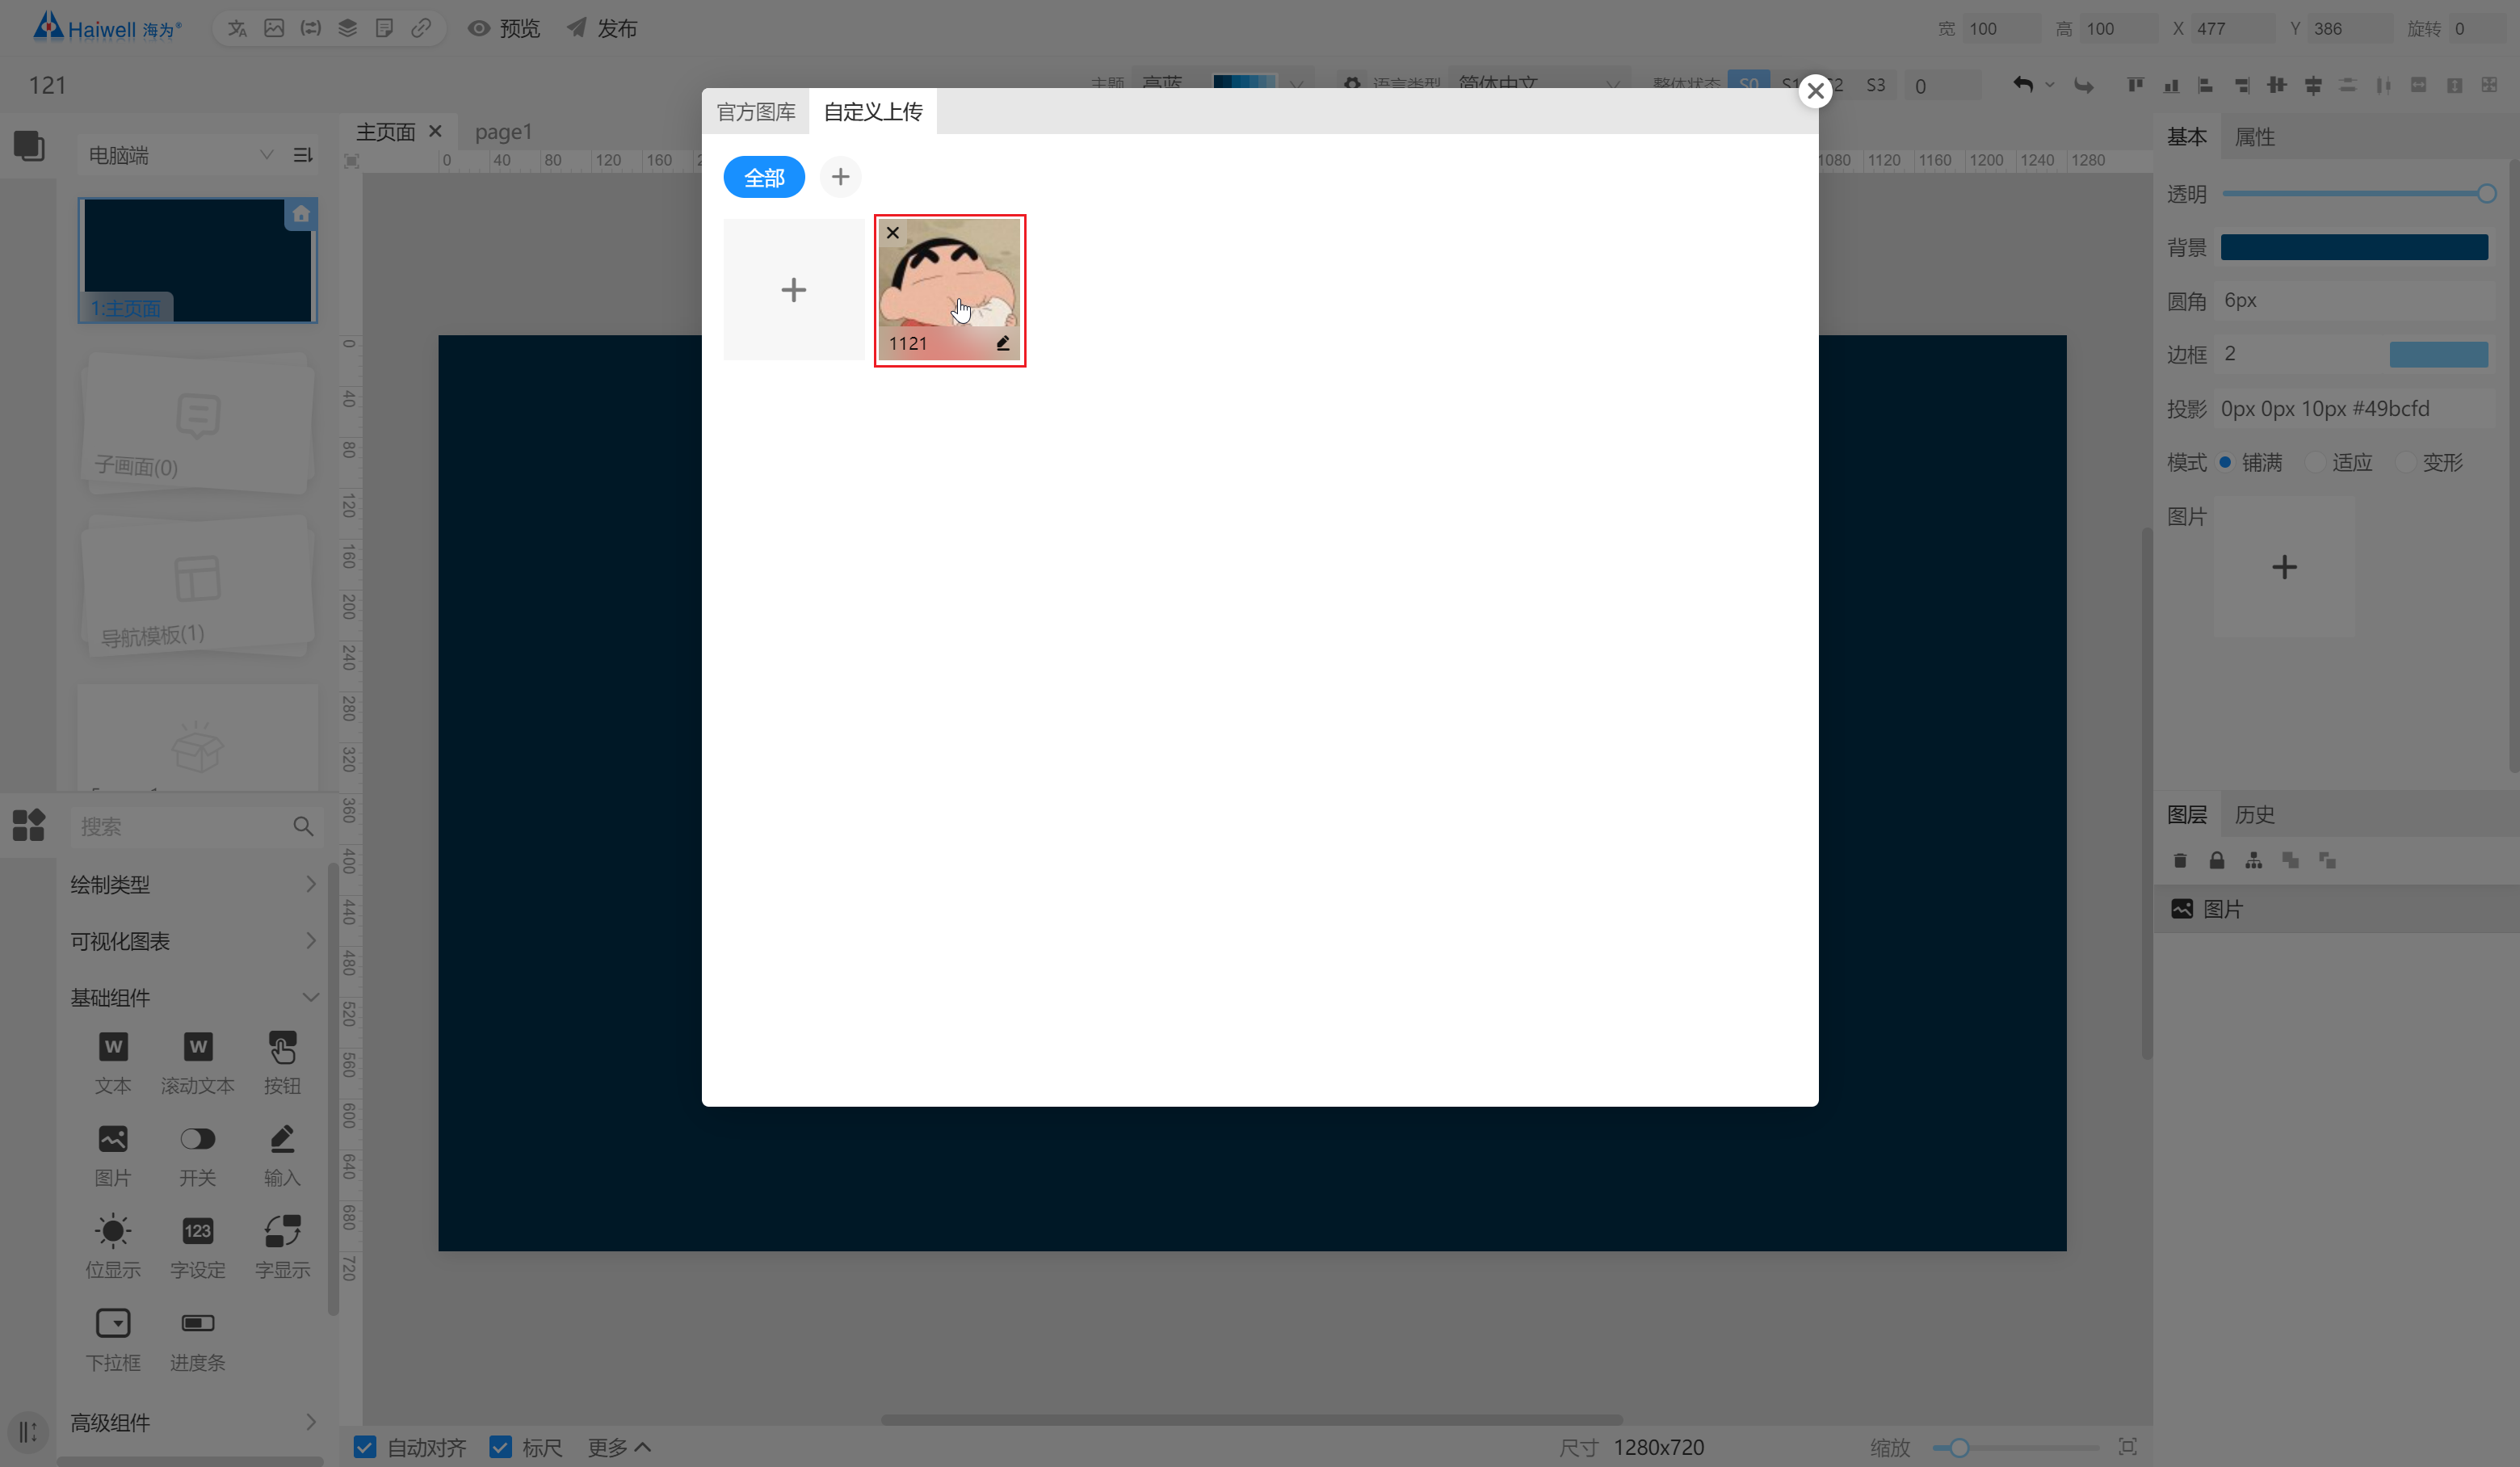Screen dimensions: 2520x1467
Task: Click the fit-to-screen icon near zoom
Action: tap(2128, 1446)
